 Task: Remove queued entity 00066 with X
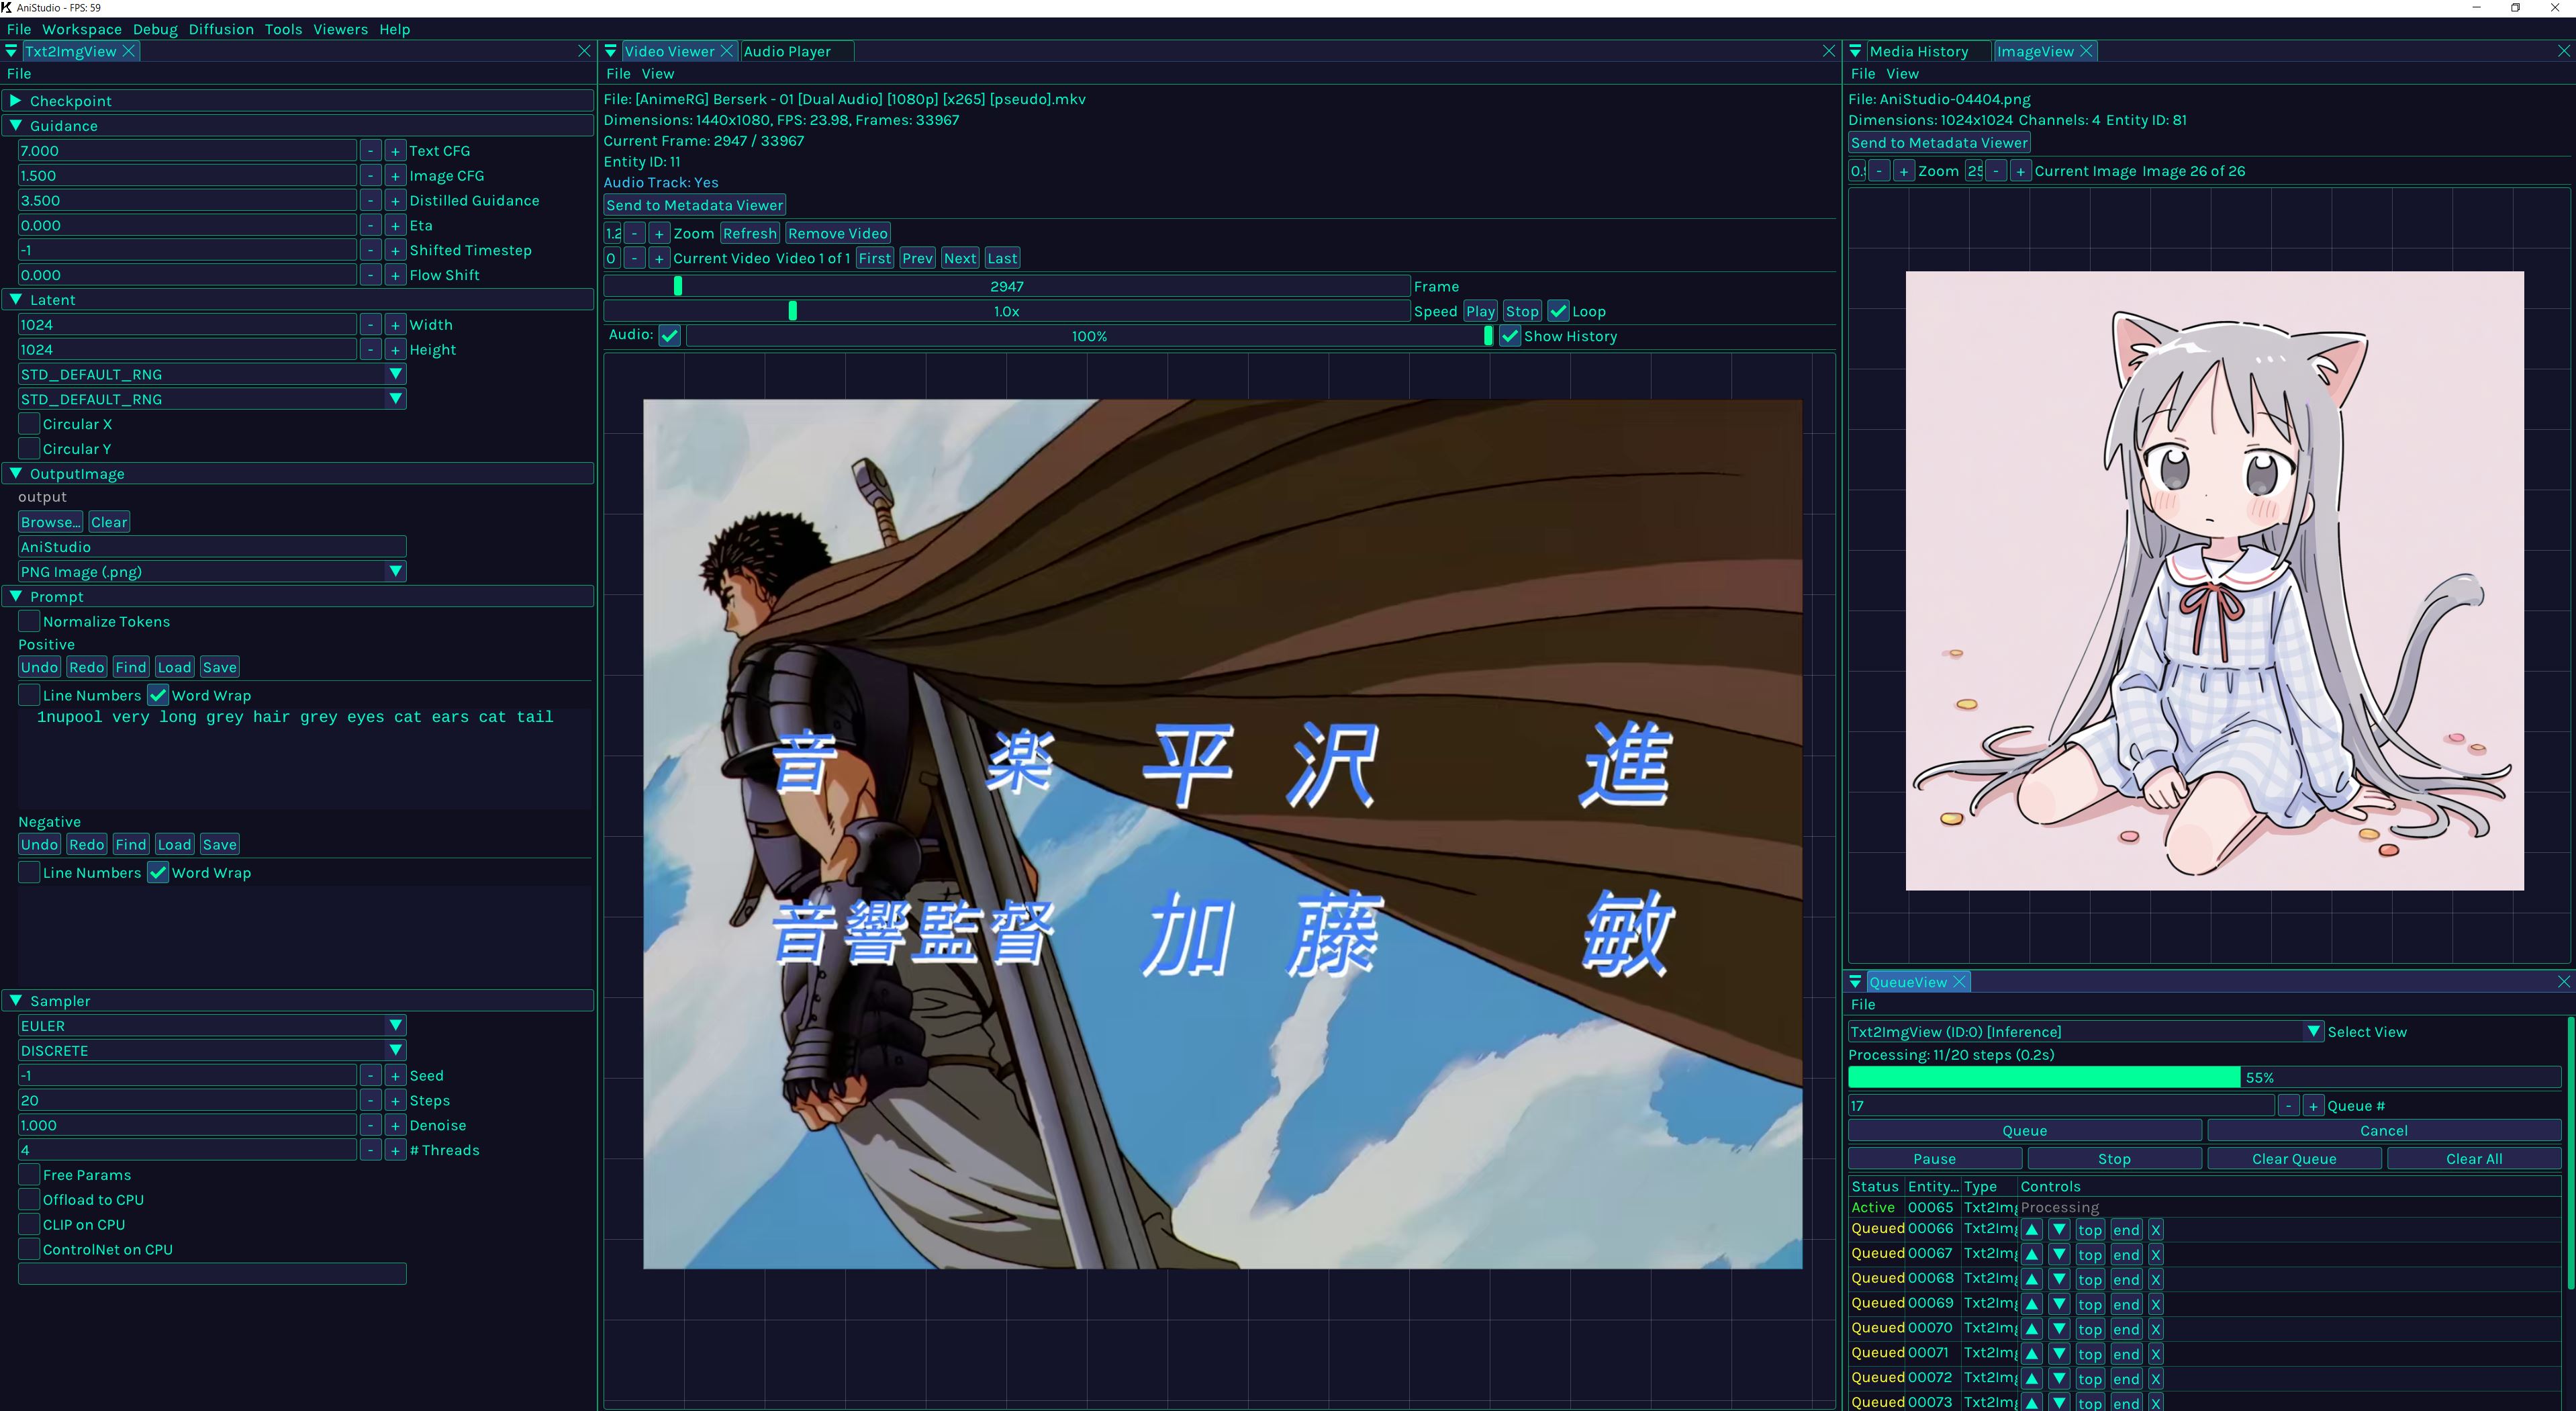coord(2156,1230)
